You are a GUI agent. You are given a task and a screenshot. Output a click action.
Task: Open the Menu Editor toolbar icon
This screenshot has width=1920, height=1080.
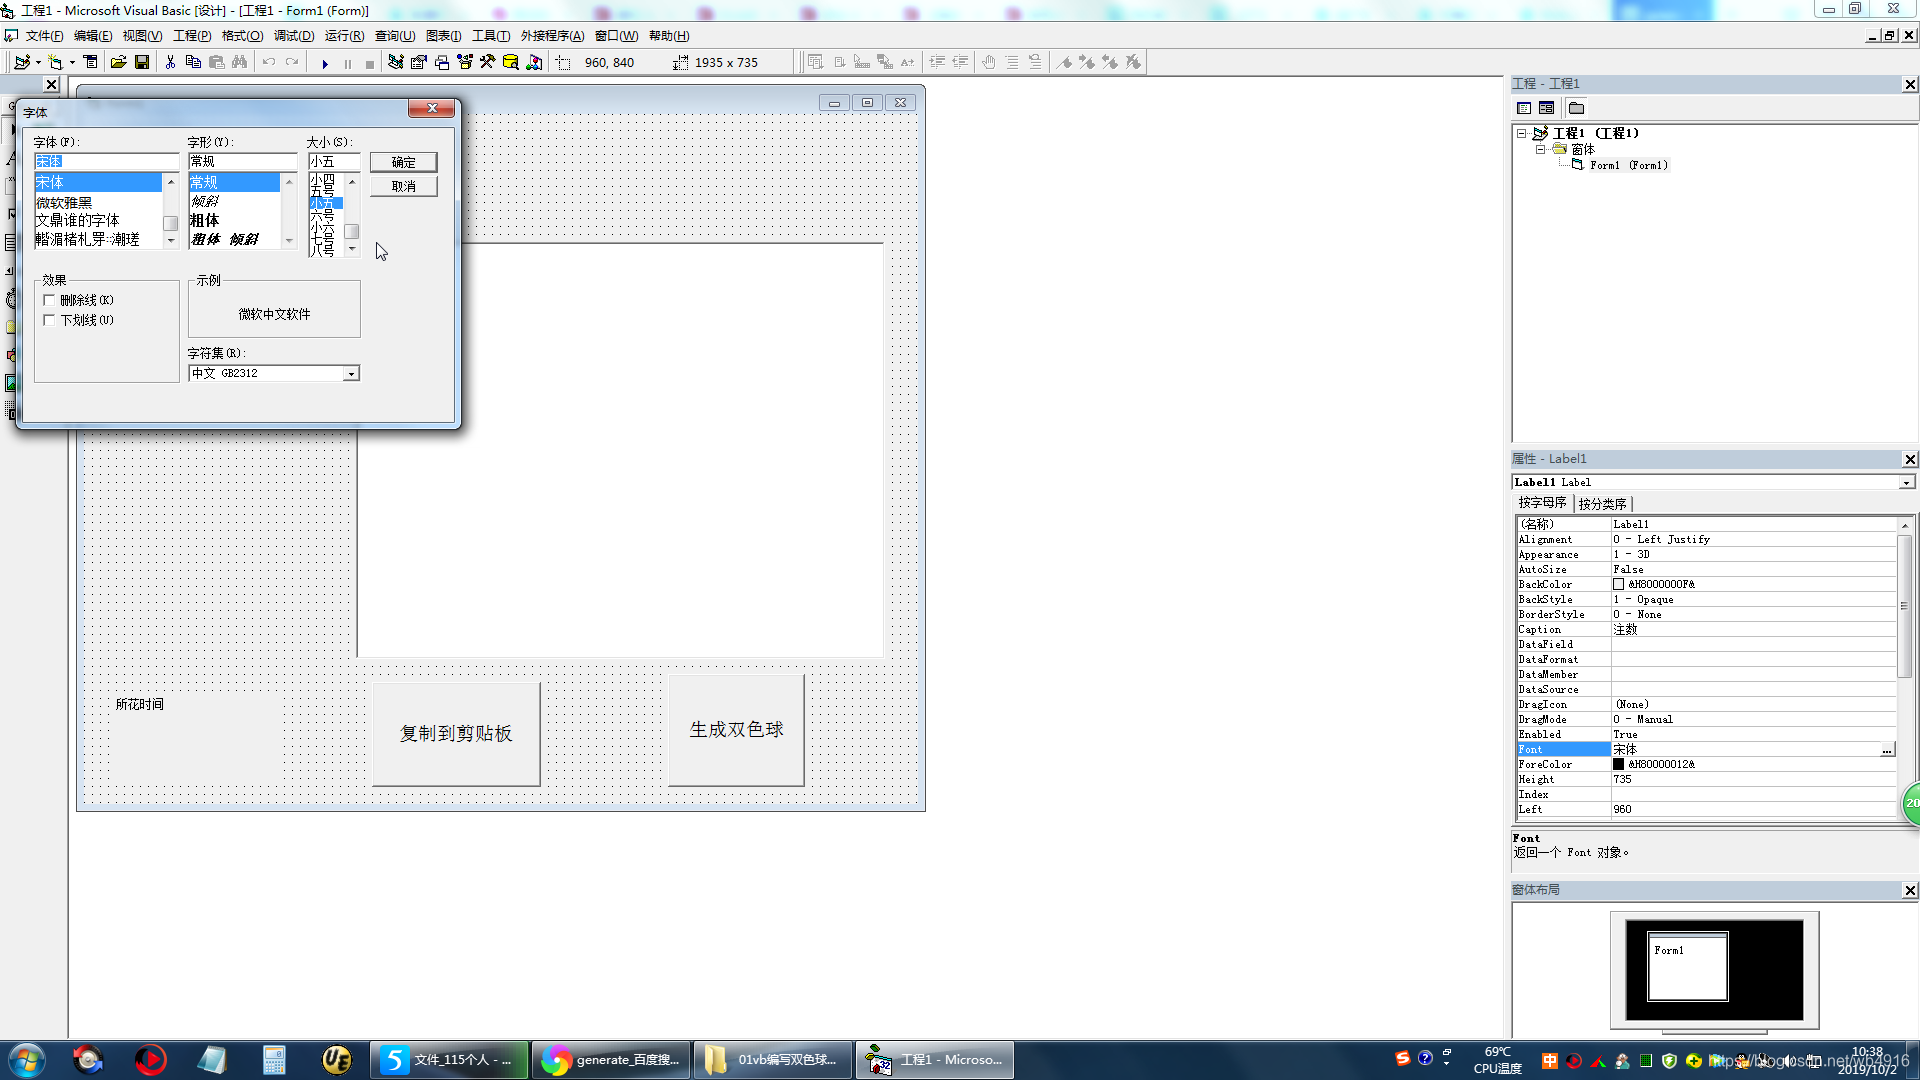(91, 62)
